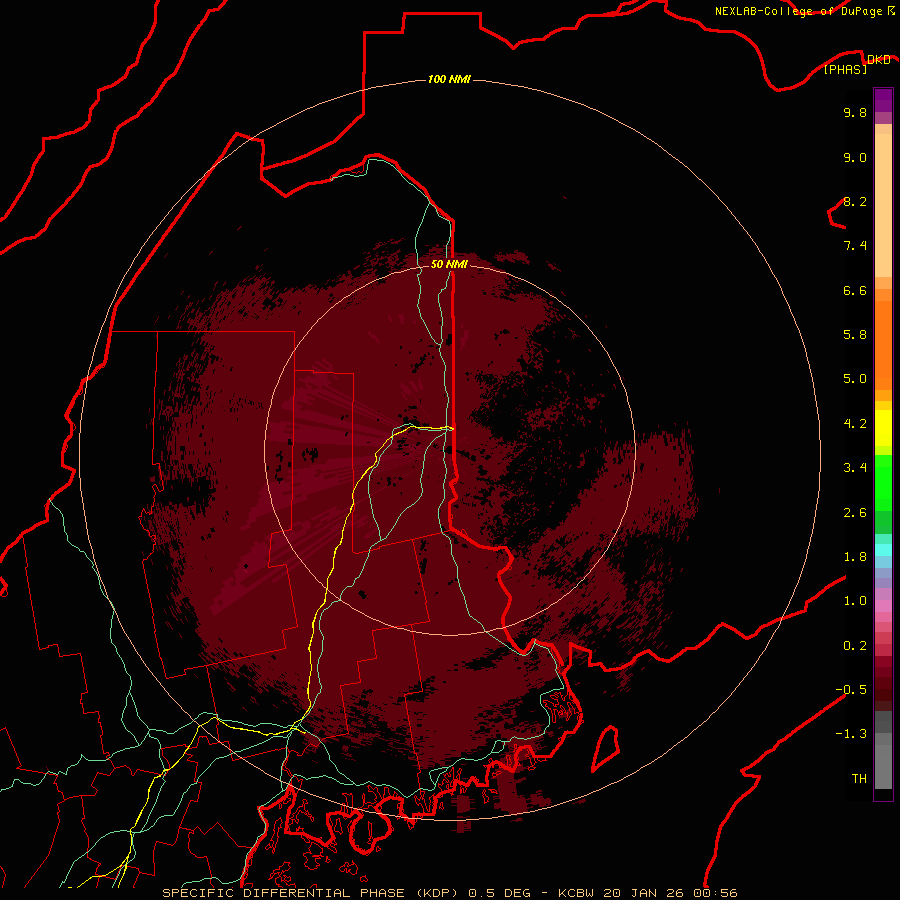This screenshot has width=900, height=900.
Task: Click the "5.0" scale value
Action: 855,379
